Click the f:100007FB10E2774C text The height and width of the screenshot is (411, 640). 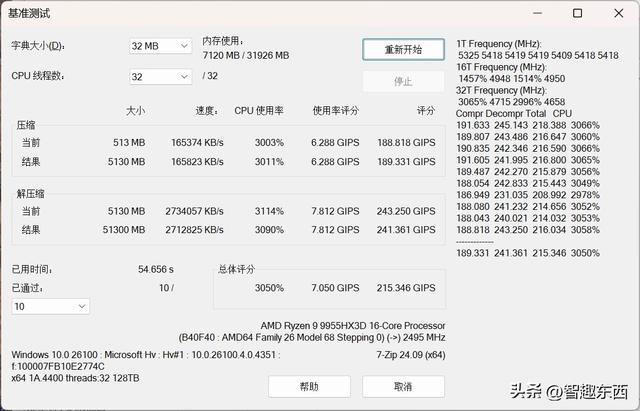58,367
